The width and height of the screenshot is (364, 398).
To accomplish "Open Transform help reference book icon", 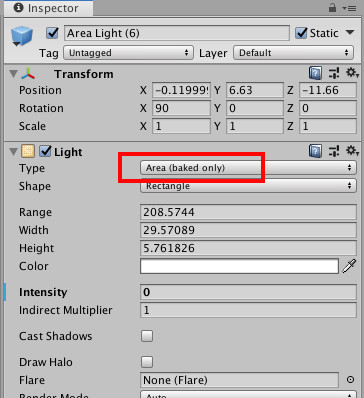I will point(315,73).
